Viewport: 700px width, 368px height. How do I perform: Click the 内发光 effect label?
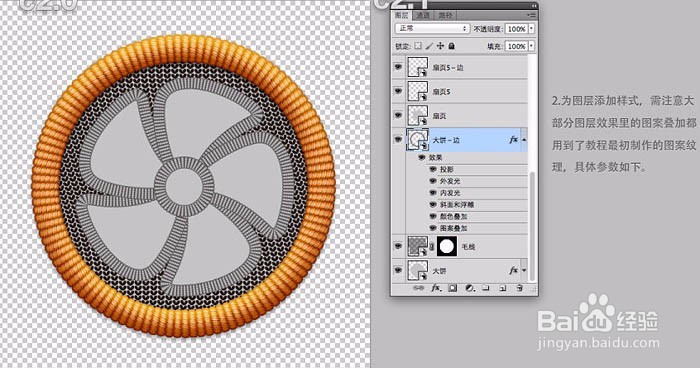coord(450,192)
